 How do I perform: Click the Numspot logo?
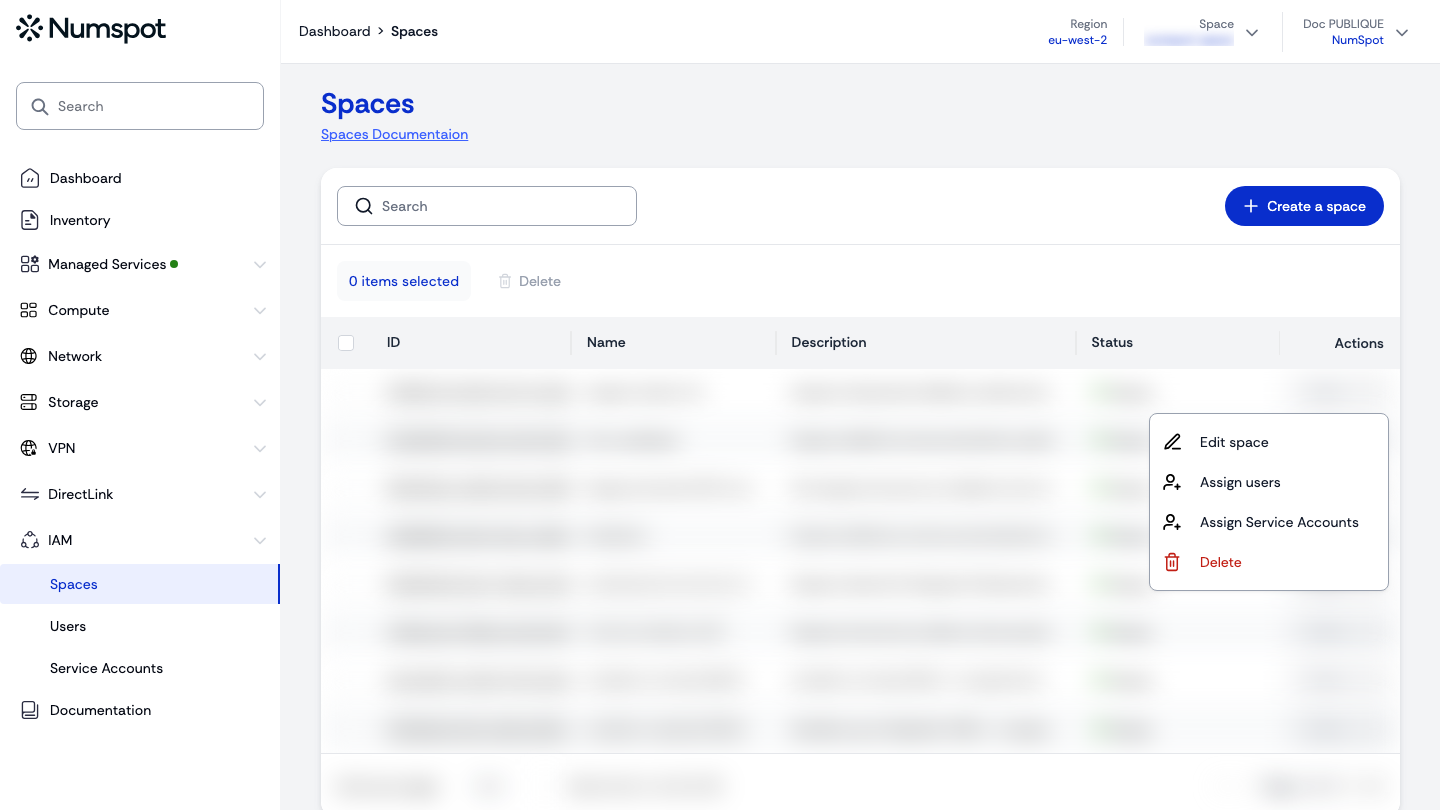click(x=91, y=29)
